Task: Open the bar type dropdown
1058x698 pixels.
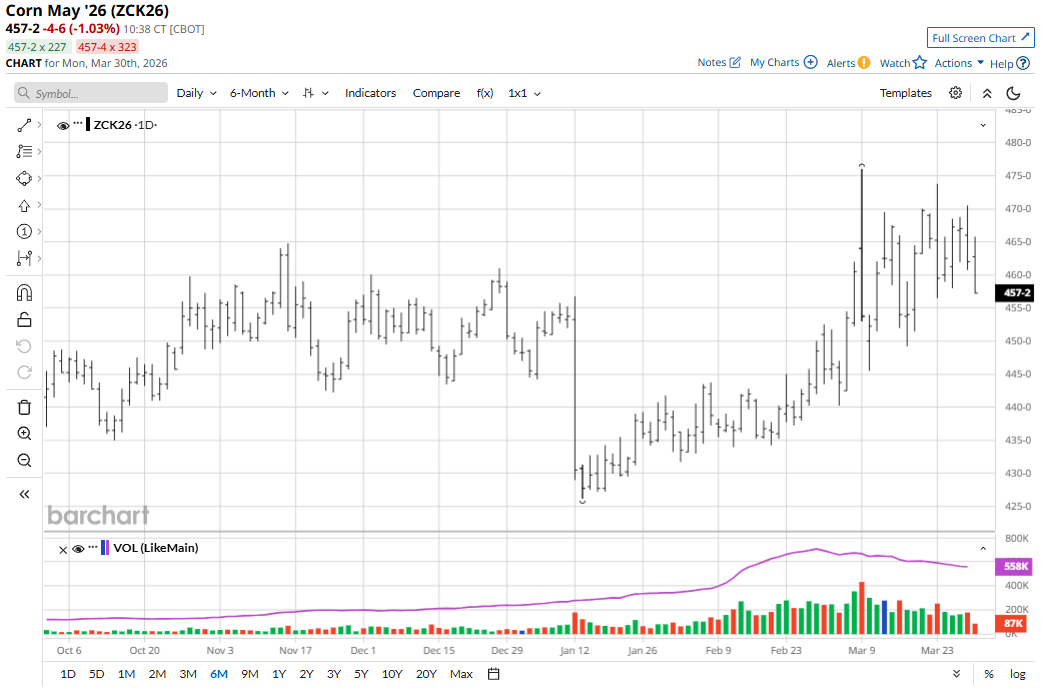Action: coord(316,93)
